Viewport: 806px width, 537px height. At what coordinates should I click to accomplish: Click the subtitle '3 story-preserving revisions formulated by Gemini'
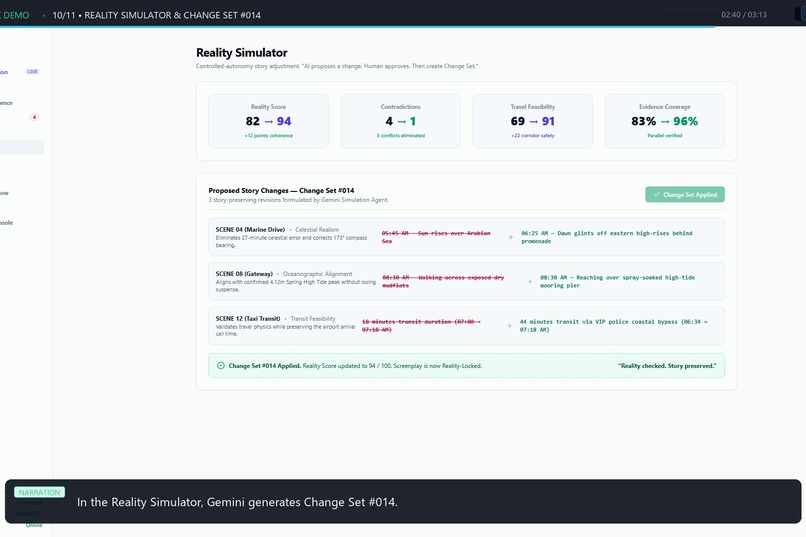tap(298, 200)
